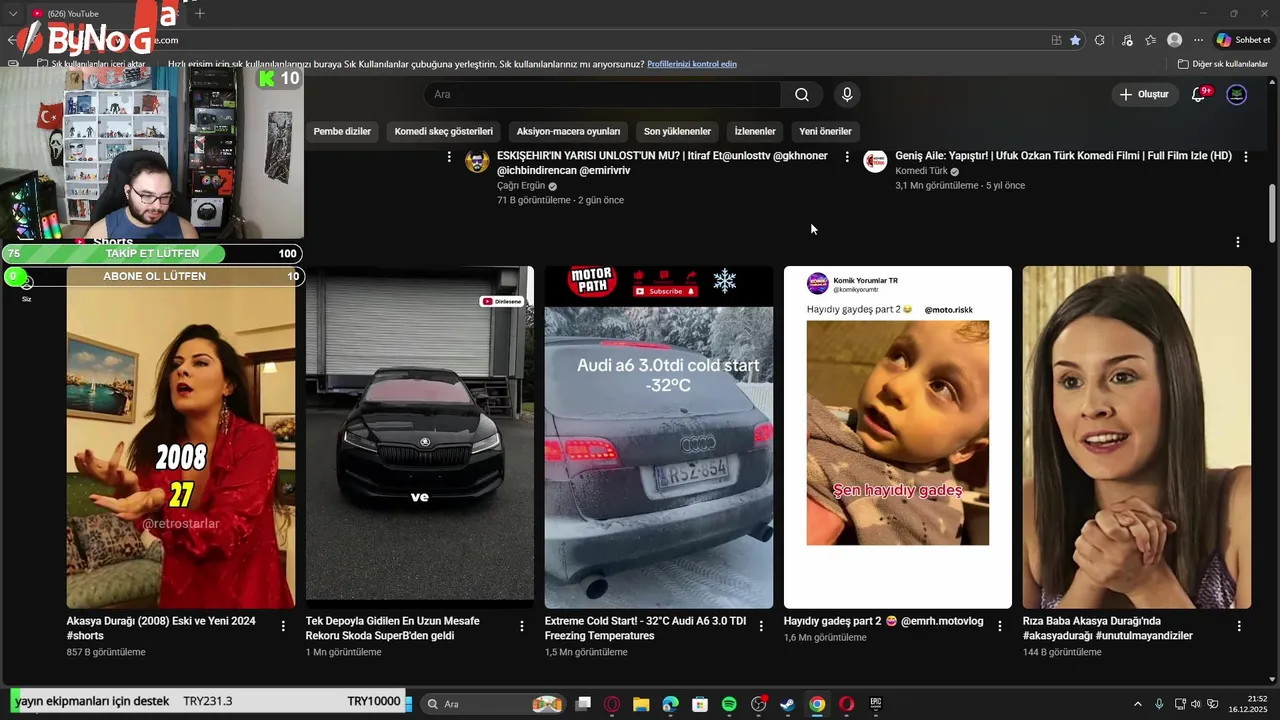
Task: Open Steam from the taskbar
Action: 788,704
